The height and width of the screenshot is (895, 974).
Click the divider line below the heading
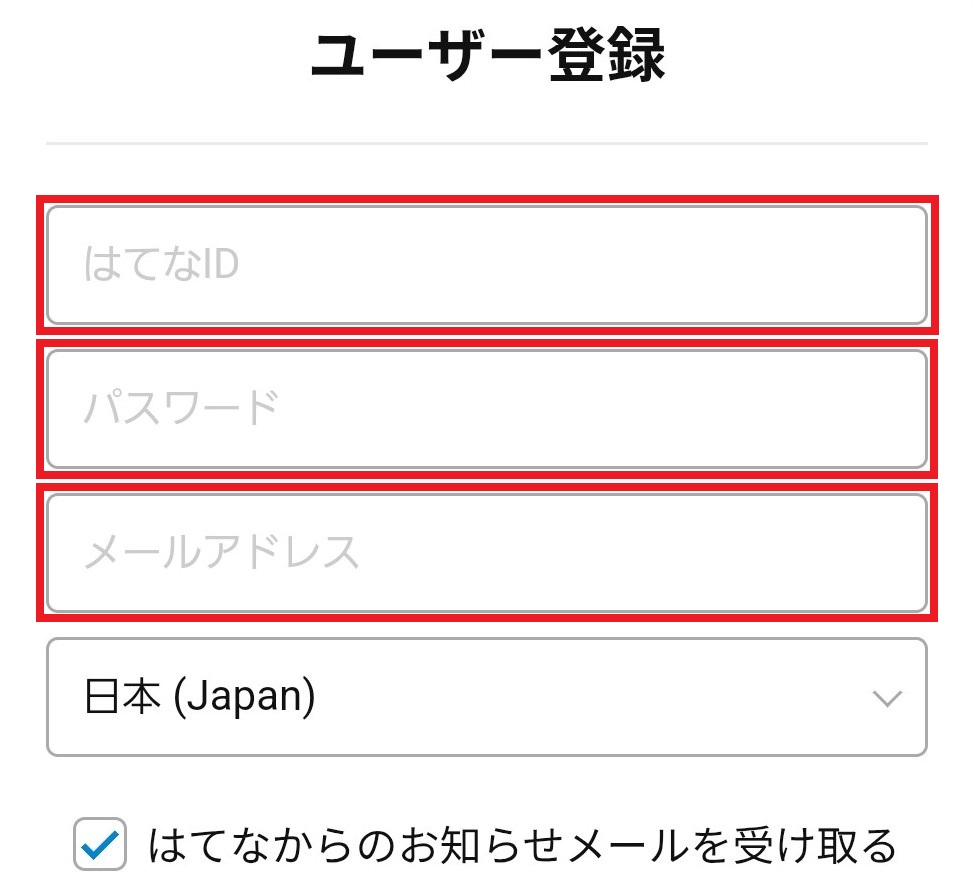click(486, 144)
